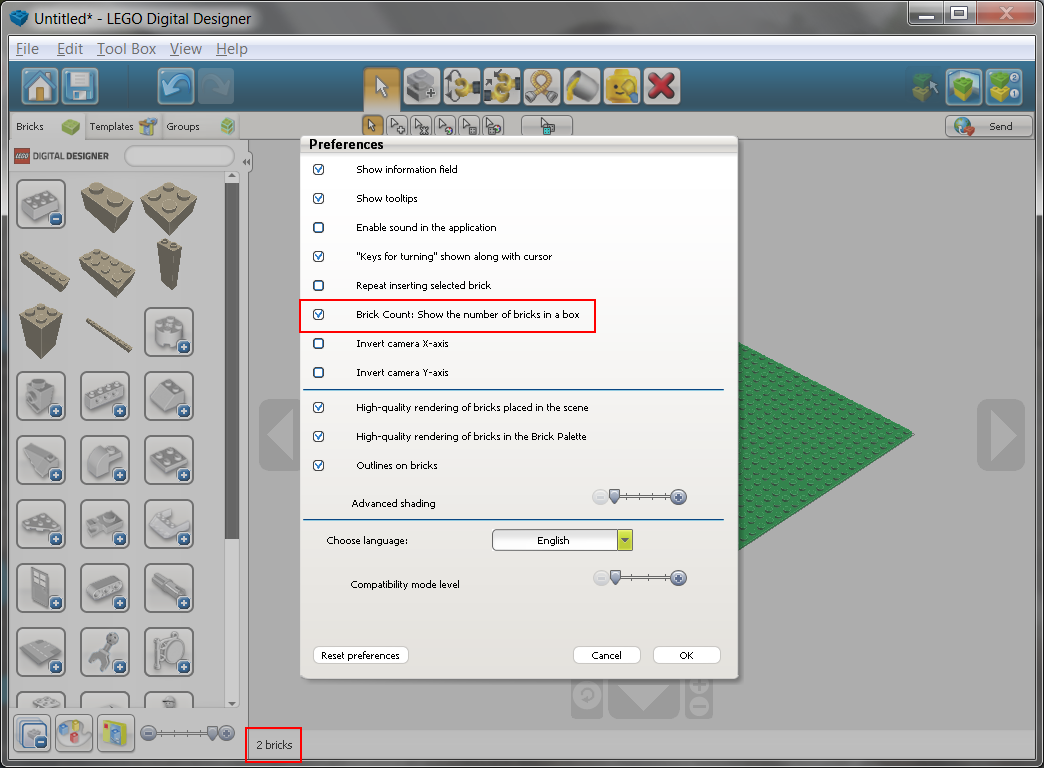Select the Hinge tool
This screenshot has width=1044, height=768.
tap(461, 87)
